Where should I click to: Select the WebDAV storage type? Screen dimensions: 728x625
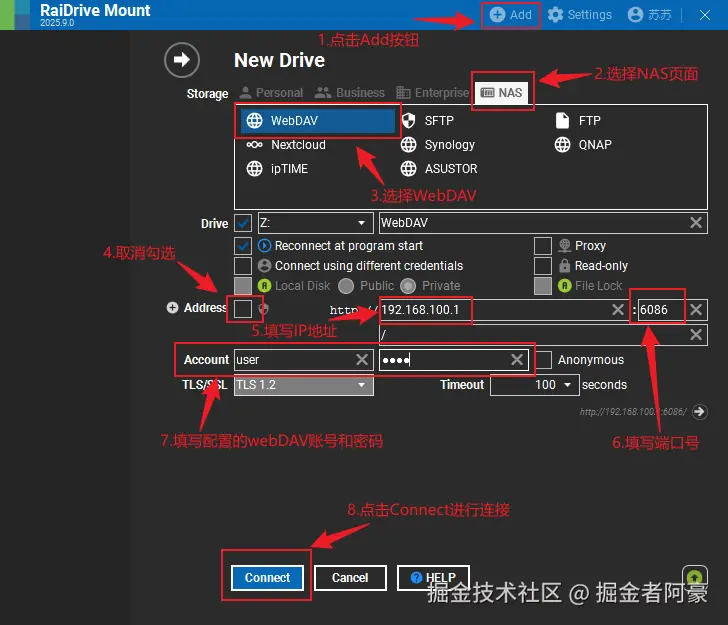point(318,121)
